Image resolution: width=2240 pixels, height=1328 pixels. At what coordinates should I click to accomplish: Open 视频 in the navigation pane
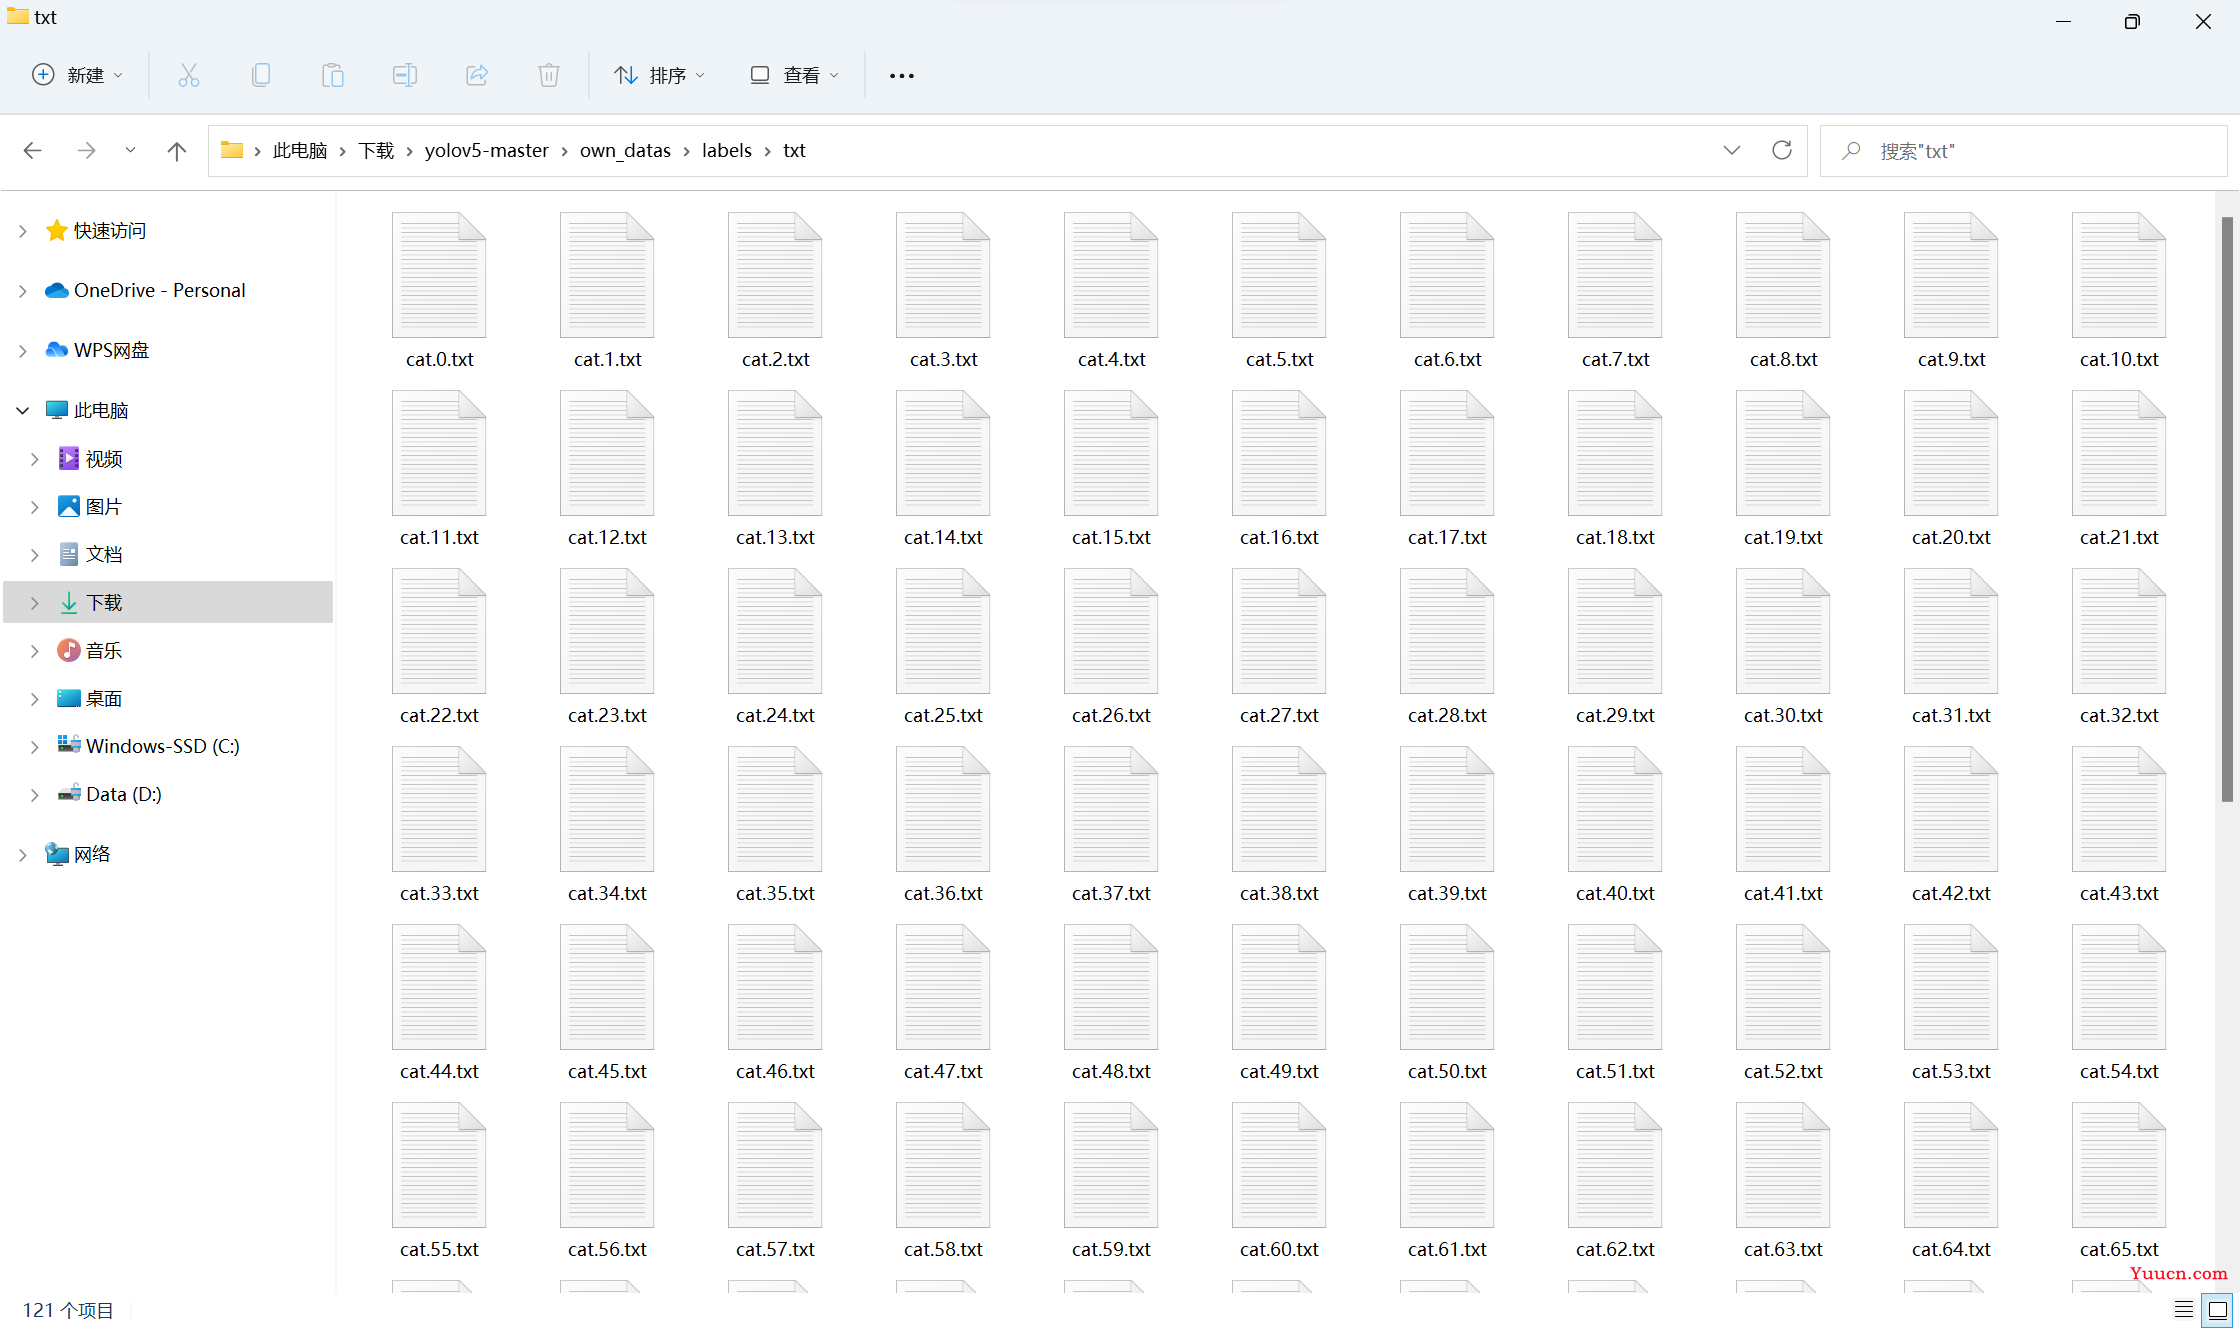point(103,459)
